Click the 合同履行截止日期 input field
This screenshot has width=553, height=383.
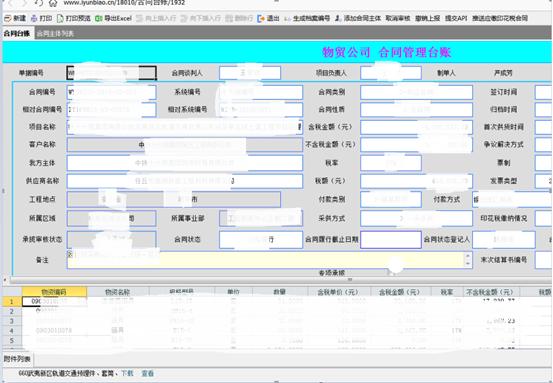tap(391, 239)
